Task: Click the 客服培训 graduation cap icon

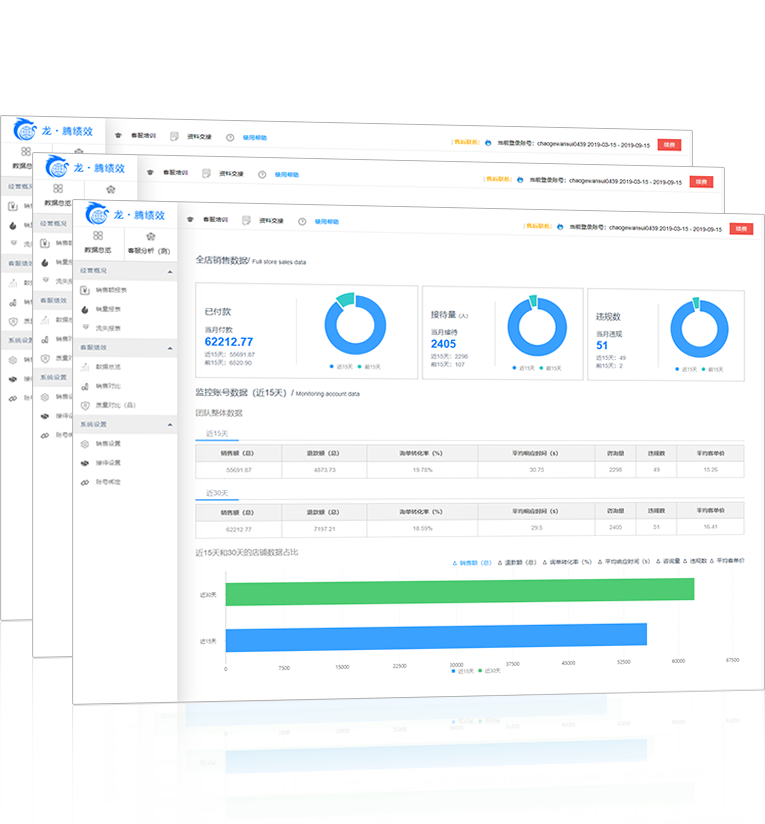Action: pyautogui.click(x=190, y=220)
